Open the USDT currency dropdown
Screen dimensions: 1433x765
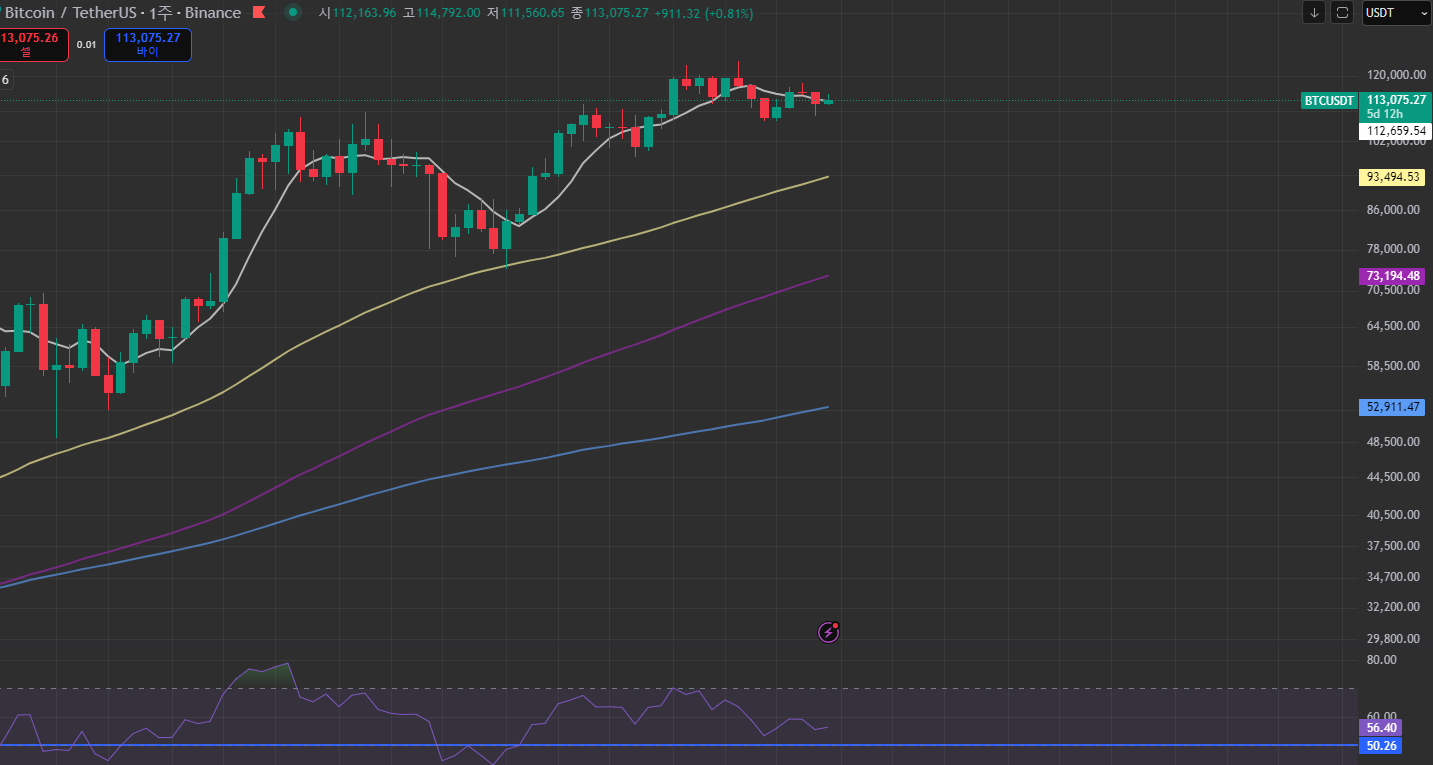(x=1396, y=13)
